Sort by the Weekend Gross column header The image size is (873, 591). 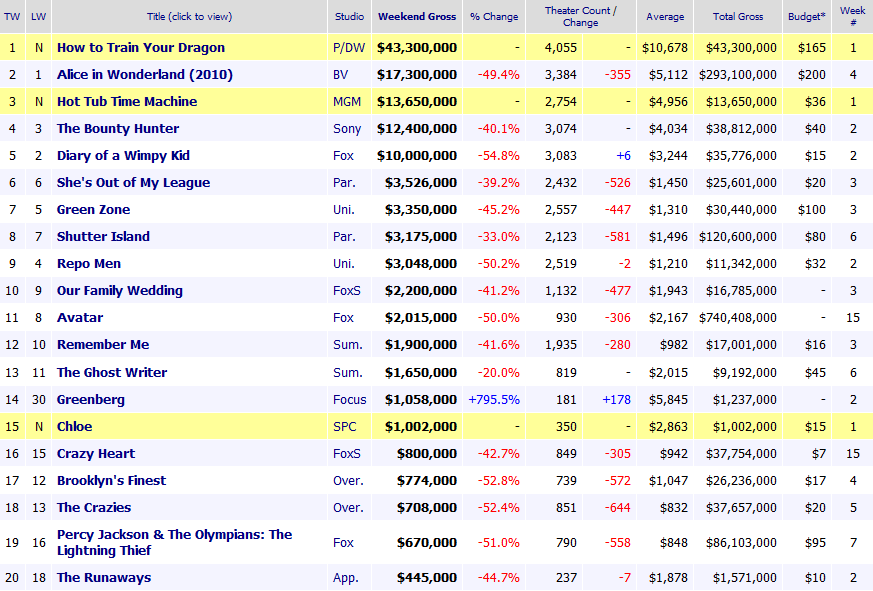pyautogui.click(x=416, y=17)
